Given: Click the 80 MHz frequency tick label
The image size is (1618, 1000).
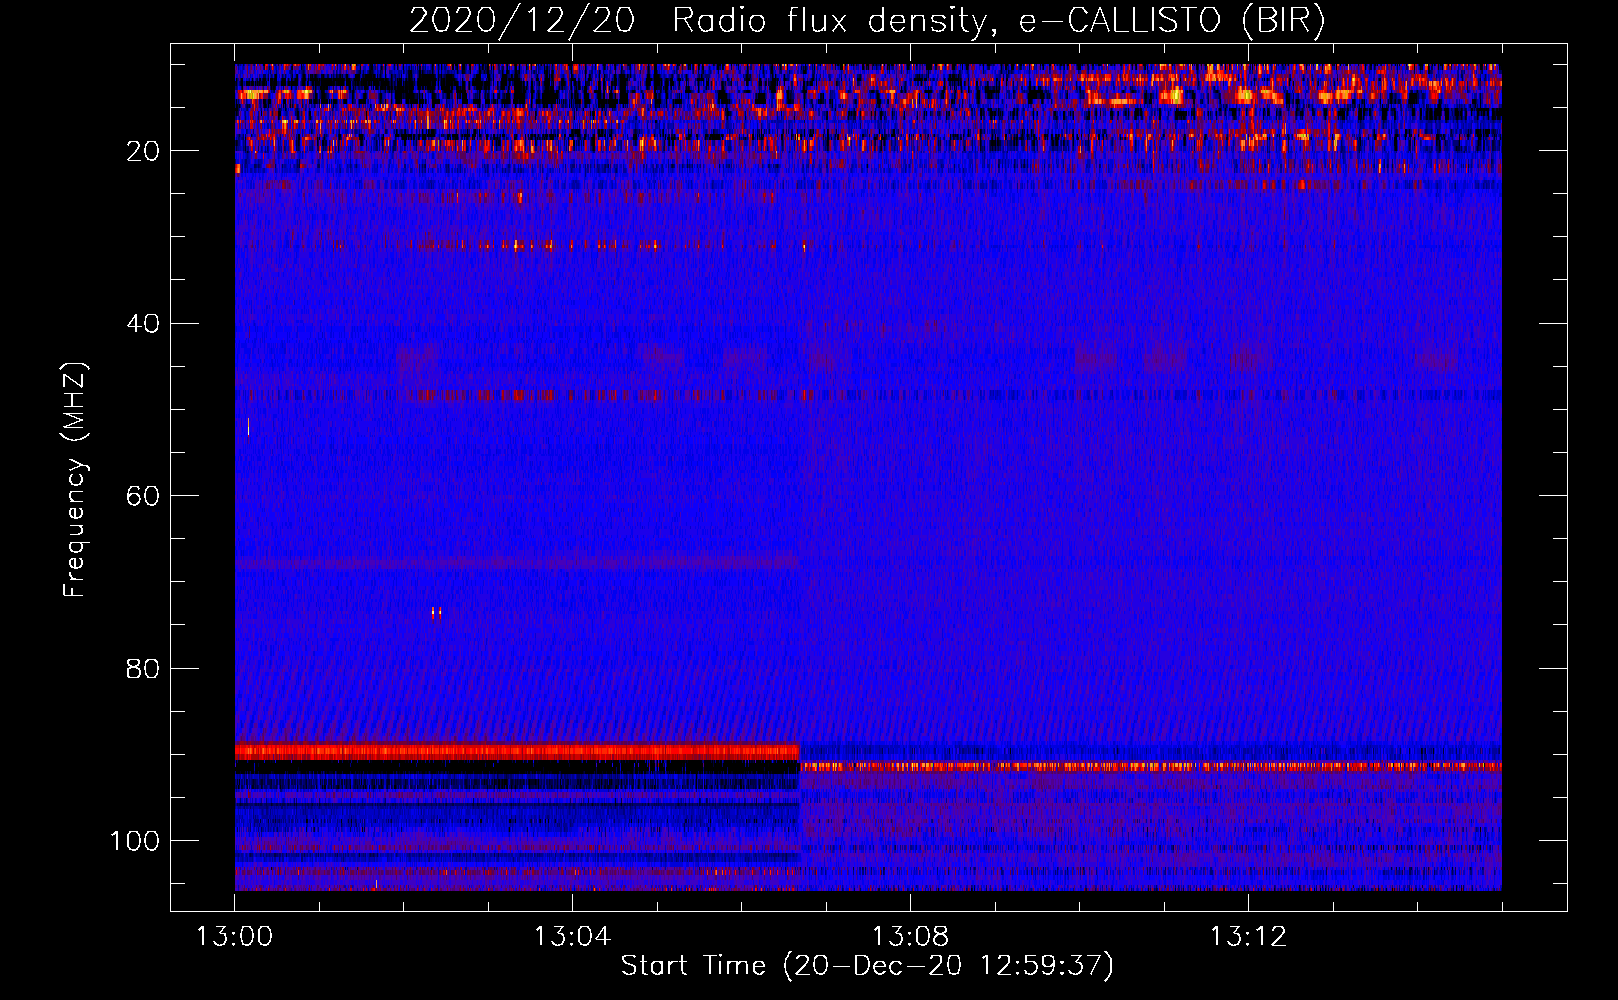Looking at the screenshot, I should click(143, 668).
